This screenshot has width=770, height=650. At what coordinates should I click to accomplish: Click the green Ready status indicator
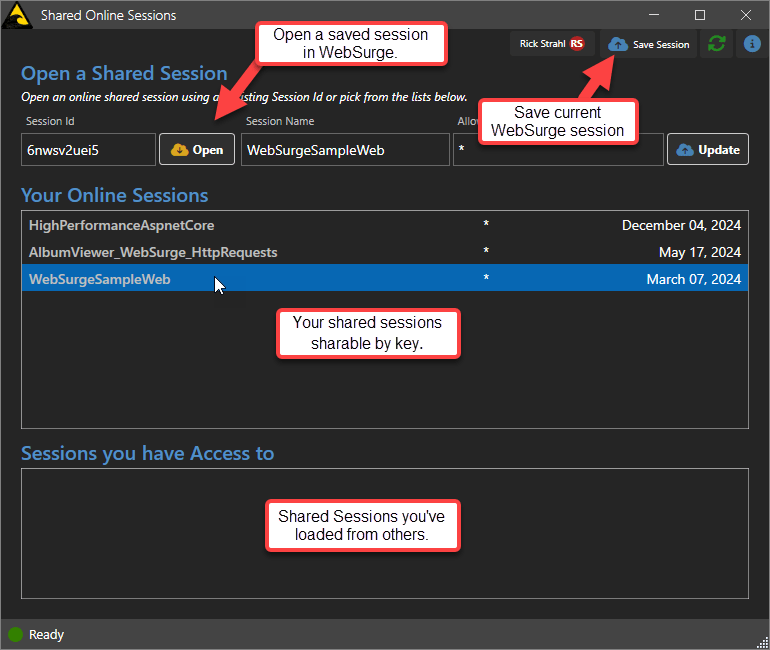(x=16, y=634)
